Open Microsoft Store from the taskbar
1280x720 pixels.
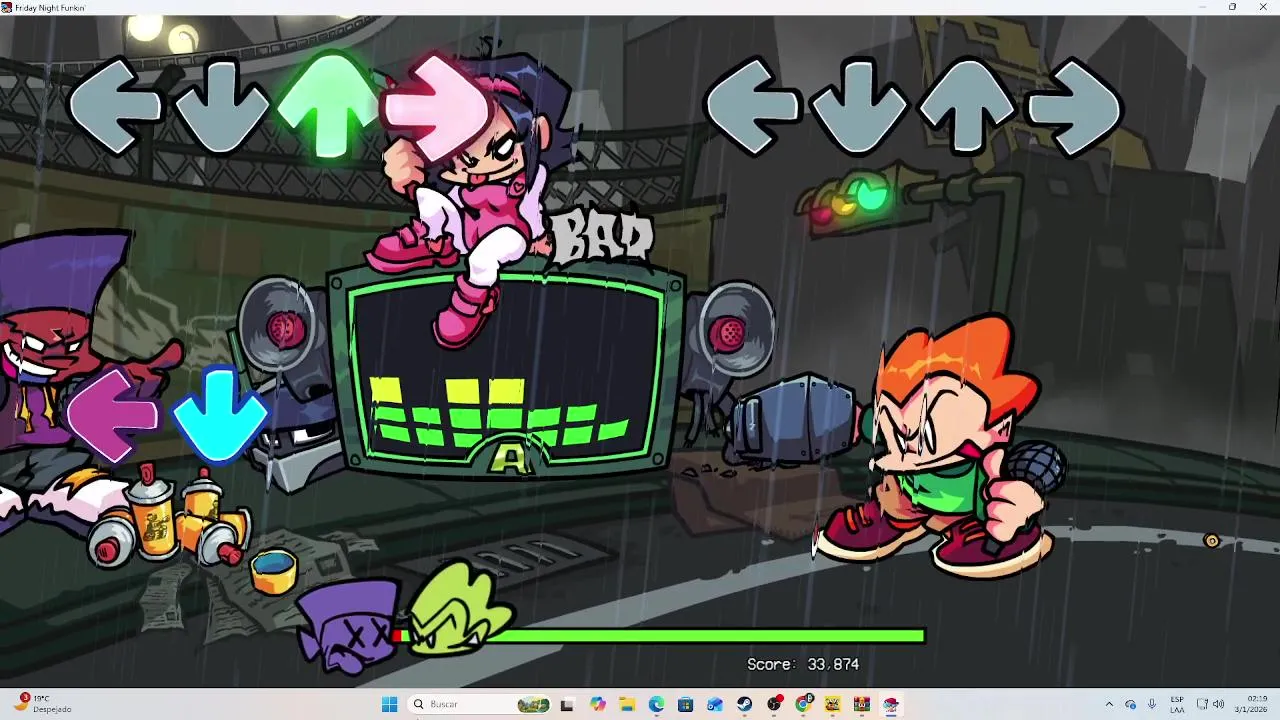click(685, 704)
